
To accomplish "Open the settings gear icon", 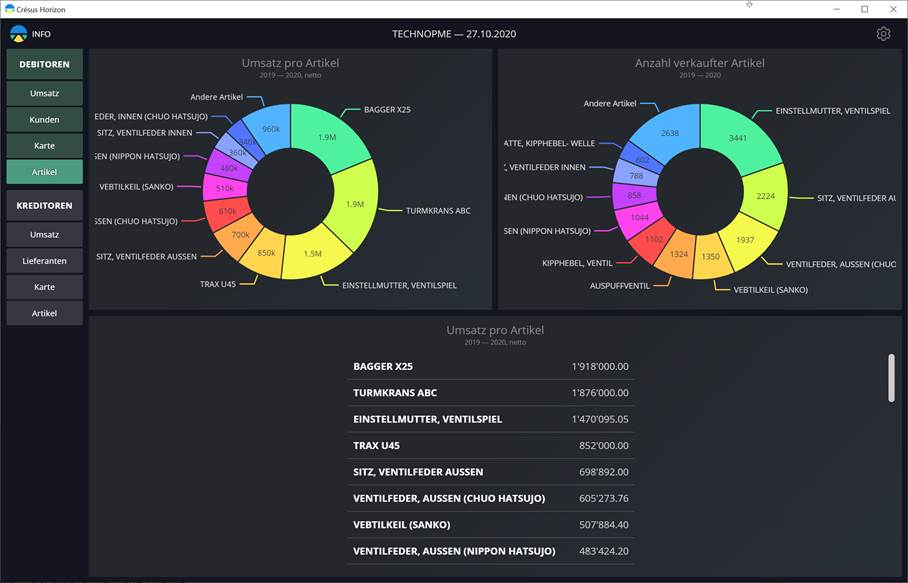I will click(883, 34).
